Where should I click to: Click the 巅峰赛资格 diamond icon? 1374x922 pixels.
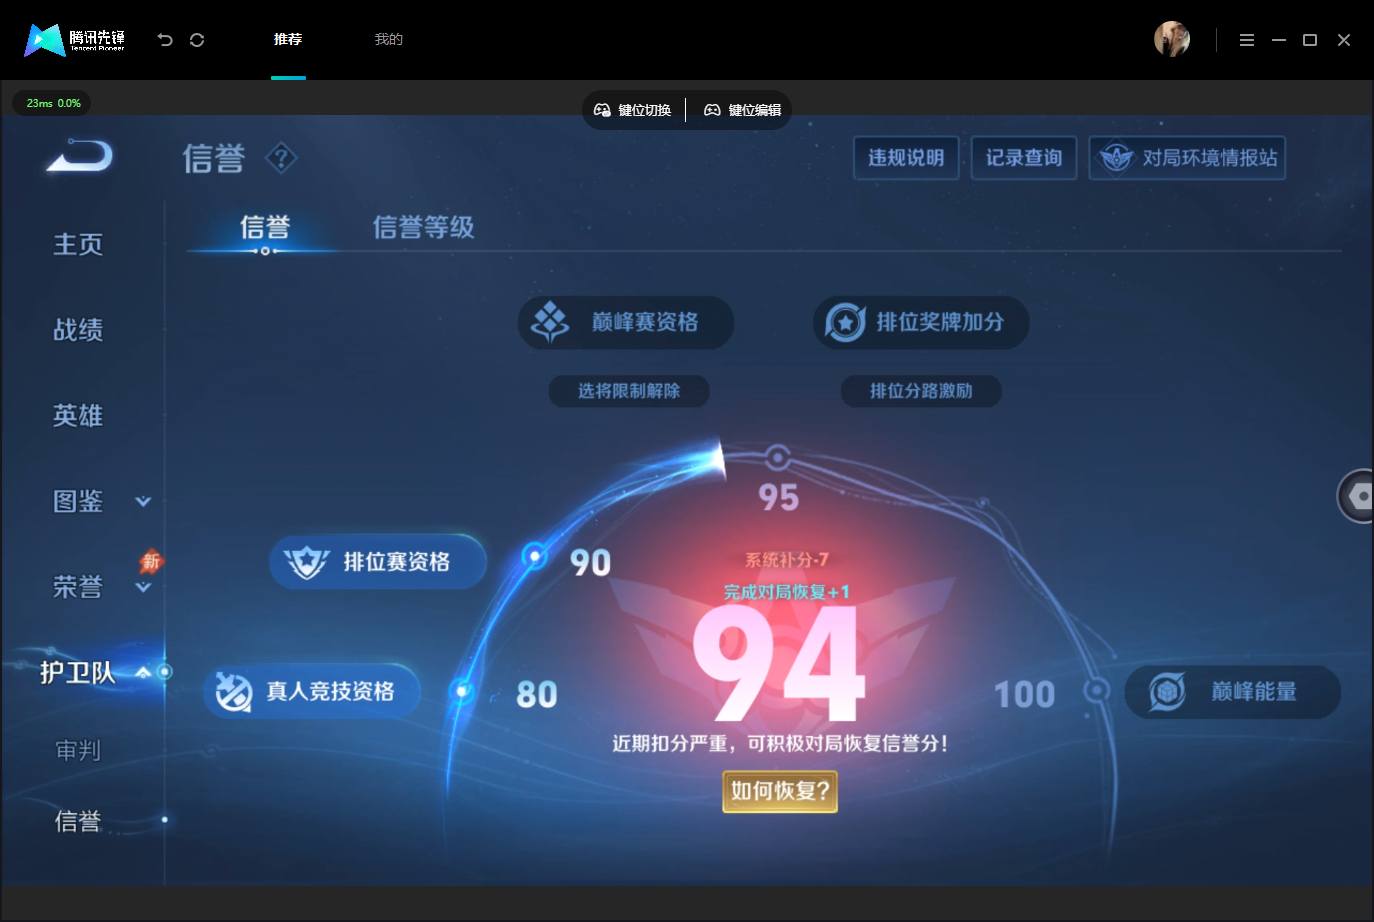click(550, 322)
